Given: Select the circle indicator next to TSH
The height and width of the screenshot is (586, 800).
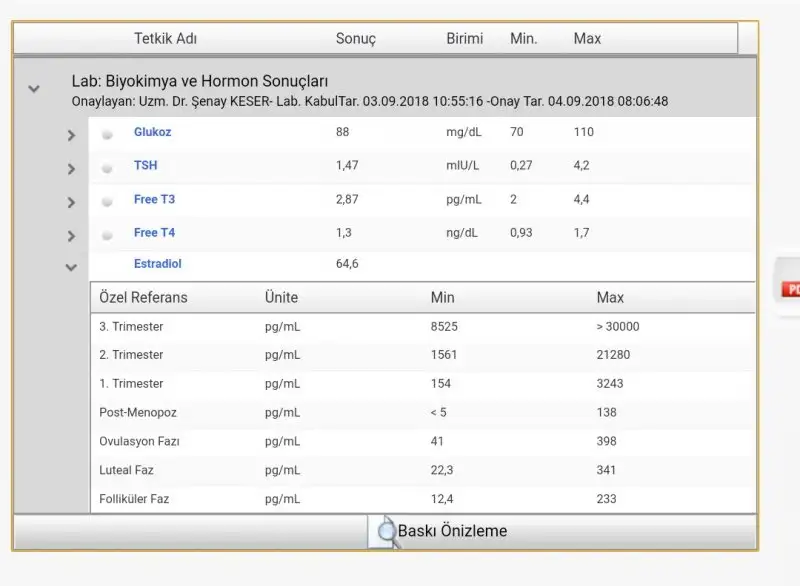Looking at the screenshot, I should click(x=107, y=168).
